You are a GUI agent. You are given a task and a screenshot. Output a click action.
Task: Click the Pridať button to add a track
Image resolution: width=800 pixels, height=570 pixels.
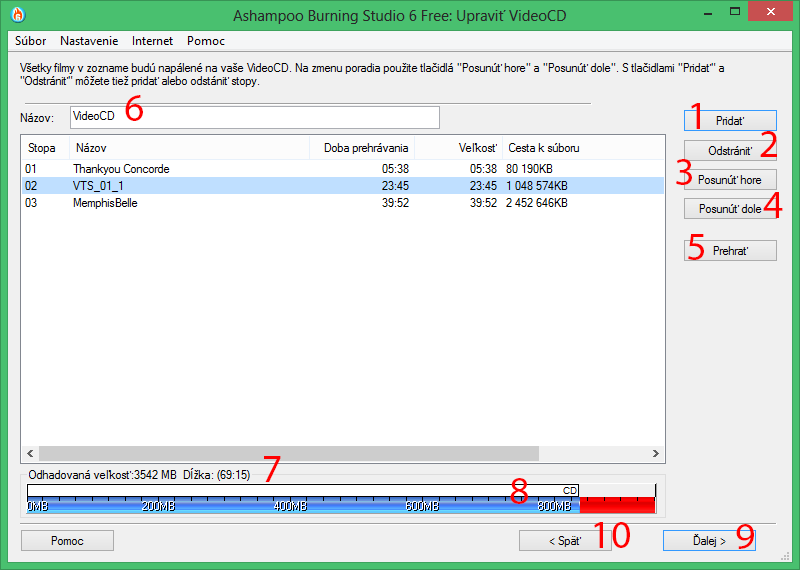(x=730, y=121)
